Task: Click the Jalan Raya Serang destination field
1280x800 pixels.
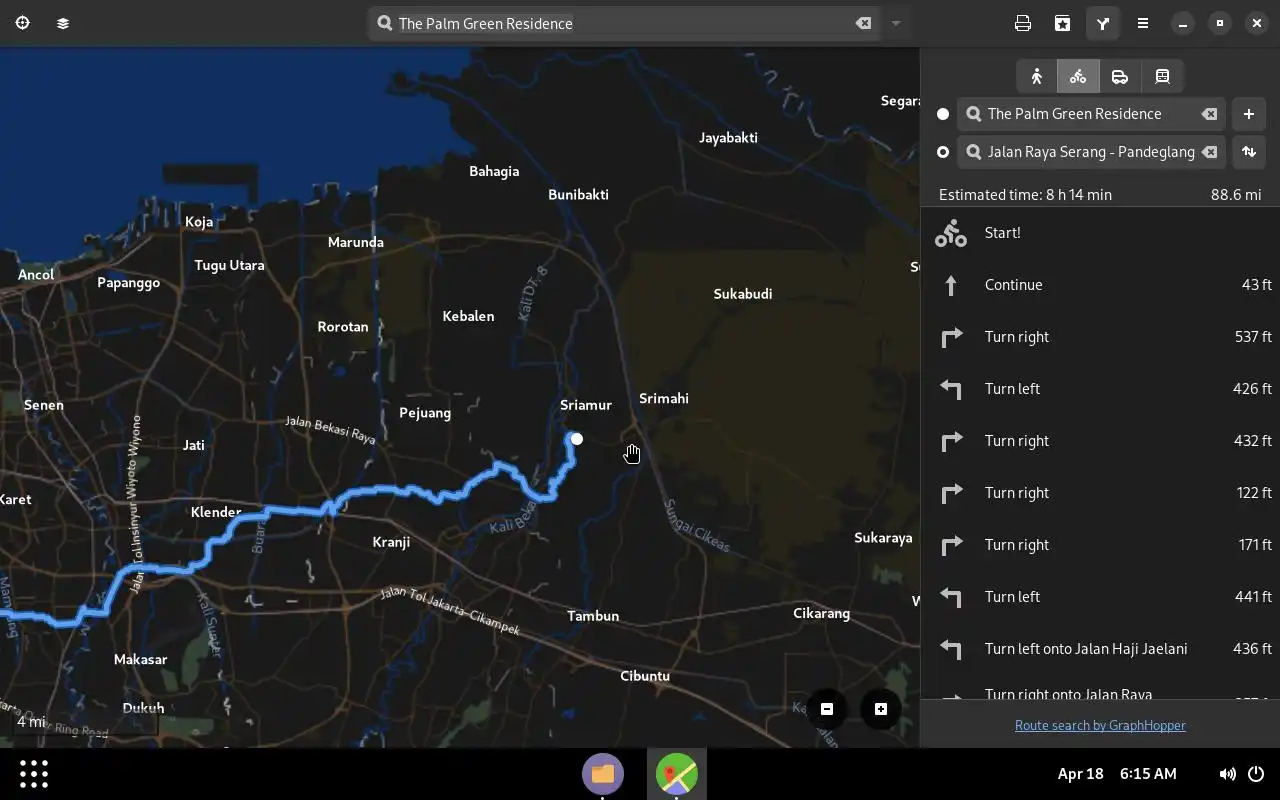Action: coord(1091,152)
